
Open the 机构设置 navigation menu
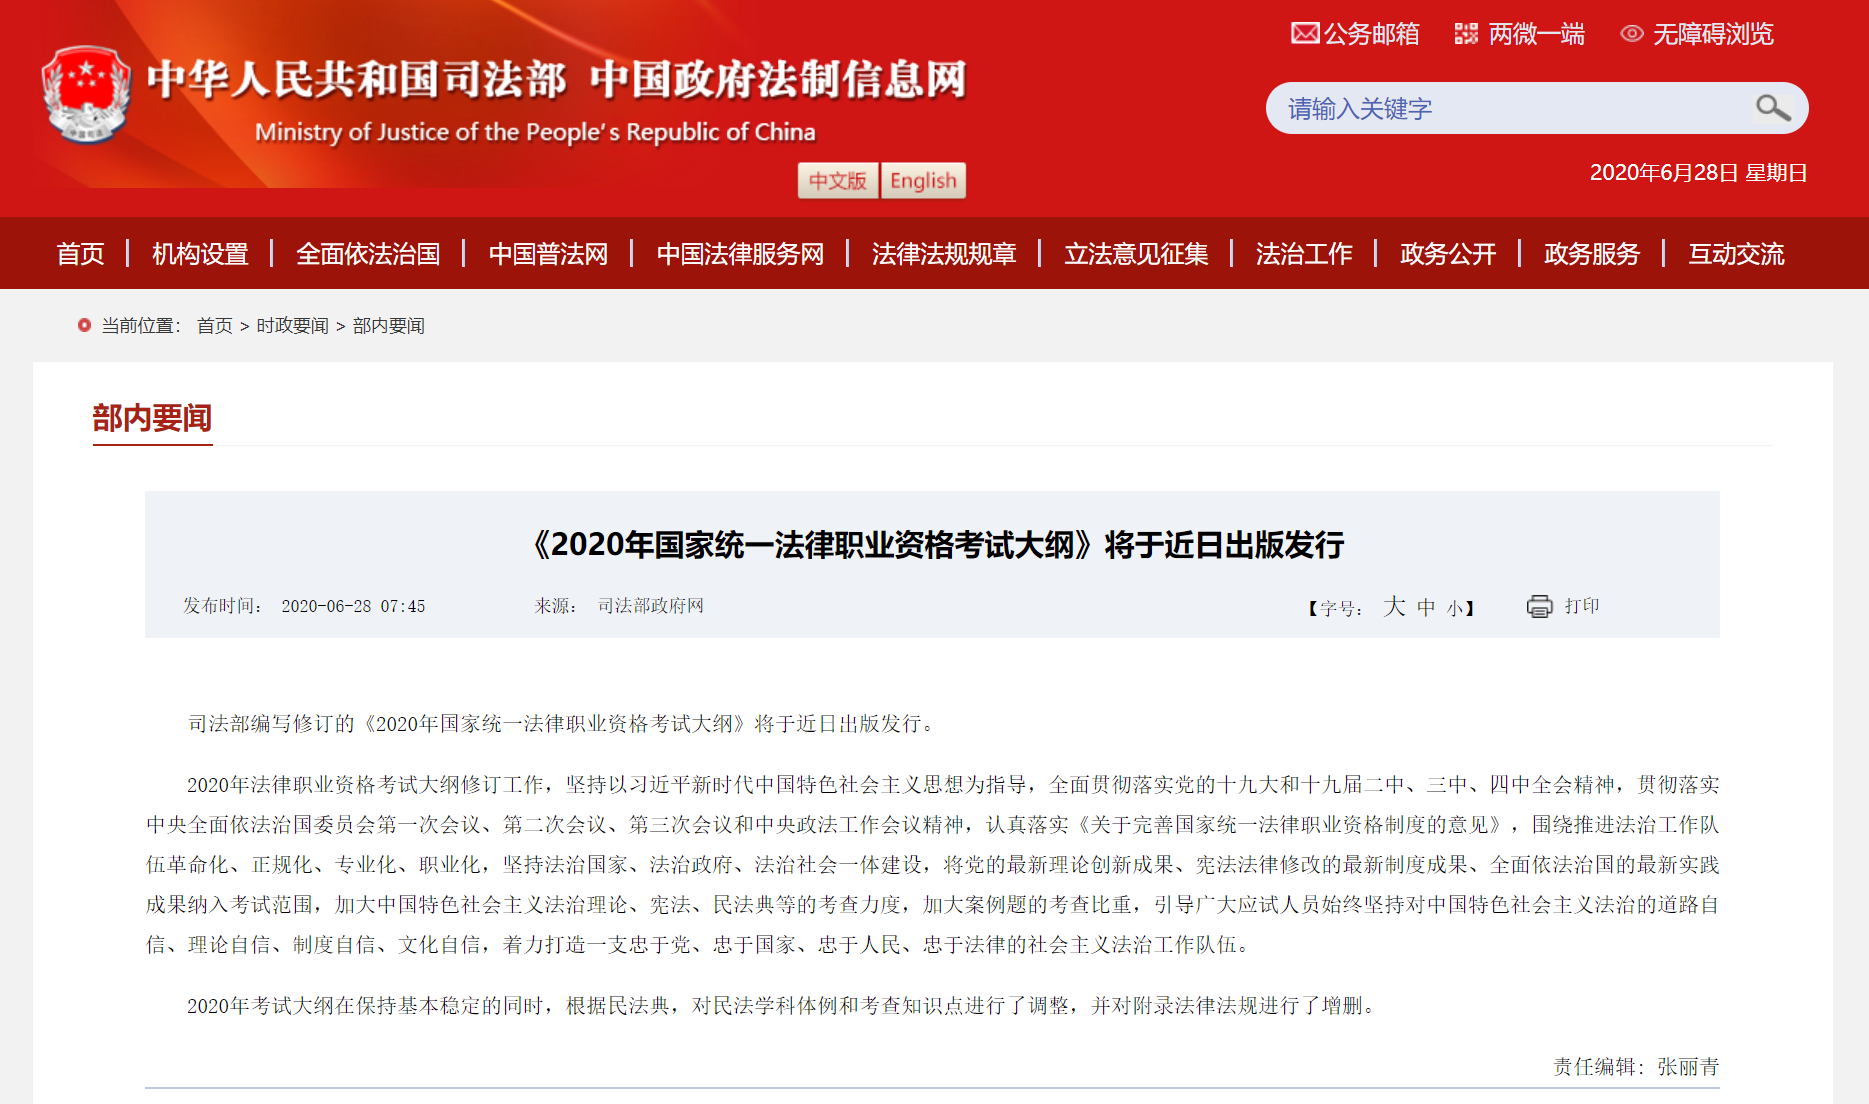(x=200, y=254)
